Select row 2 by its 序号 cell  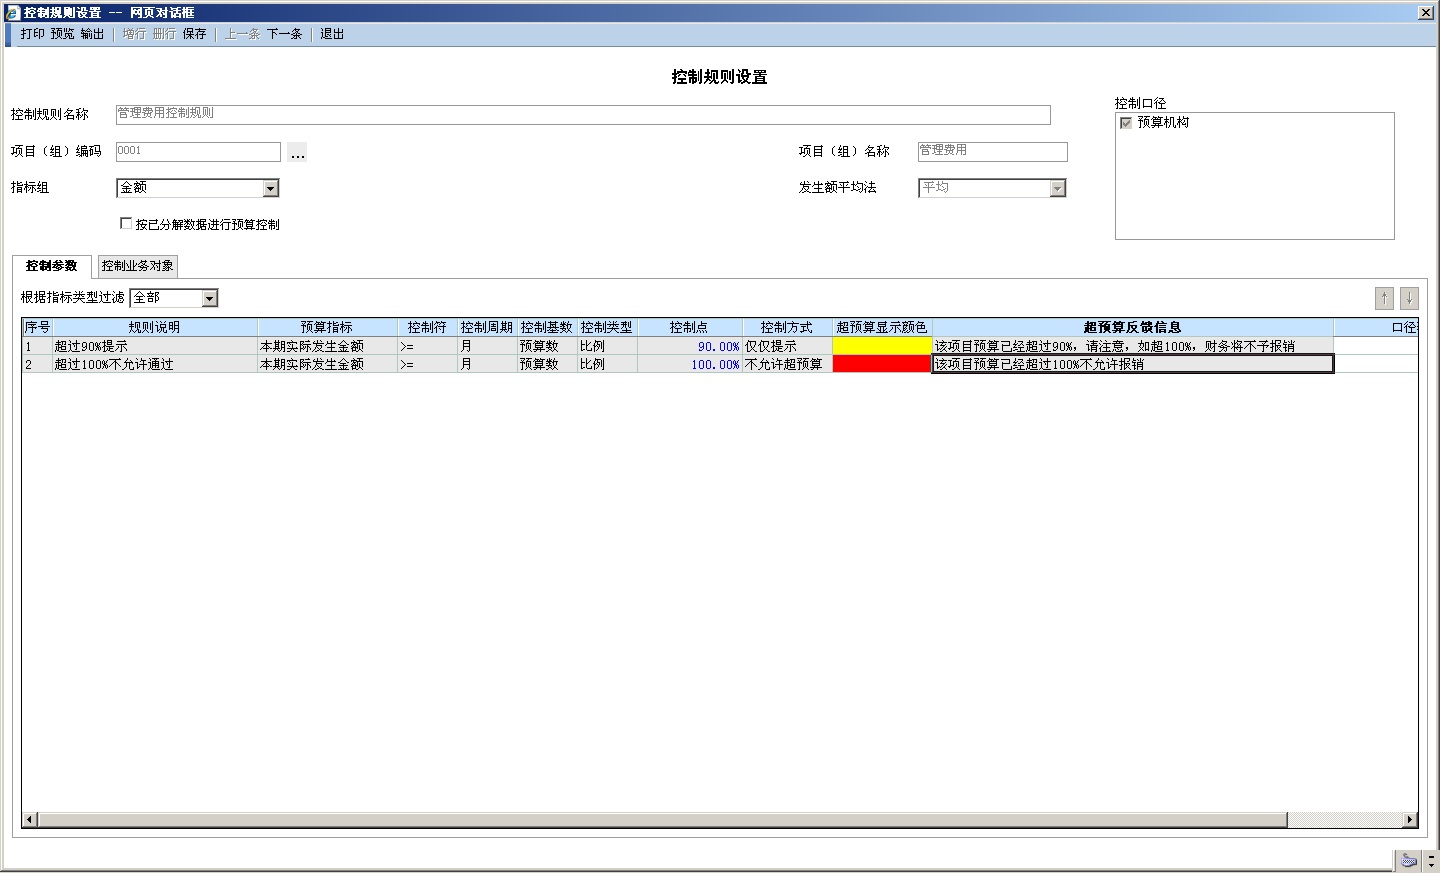point(37,364)
